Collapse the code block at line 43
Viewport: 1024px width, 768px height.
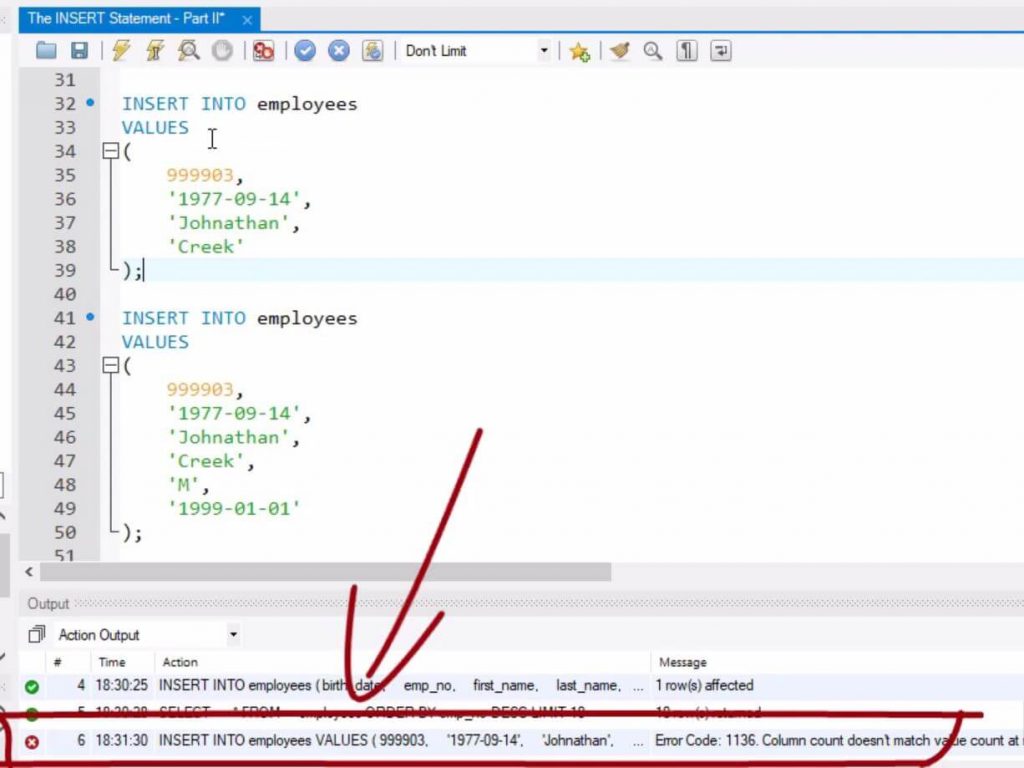click(110, 366)
